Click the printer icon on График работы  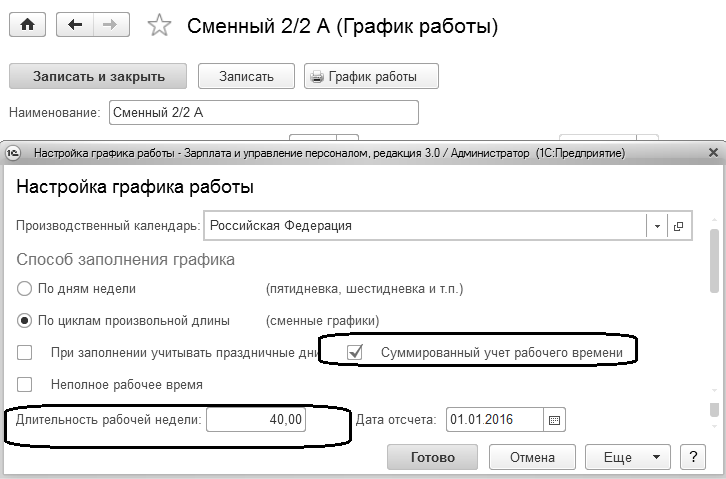pyautogui.click(x=317, y=76)
